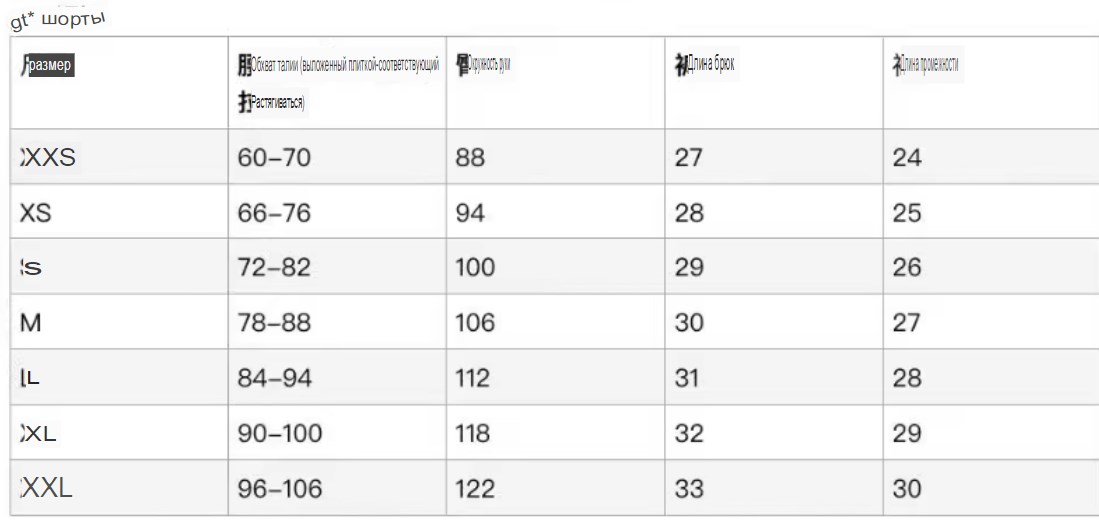Click the XS size label
The height and width of the screenshot is (520, 1099).
pos(36,213)
